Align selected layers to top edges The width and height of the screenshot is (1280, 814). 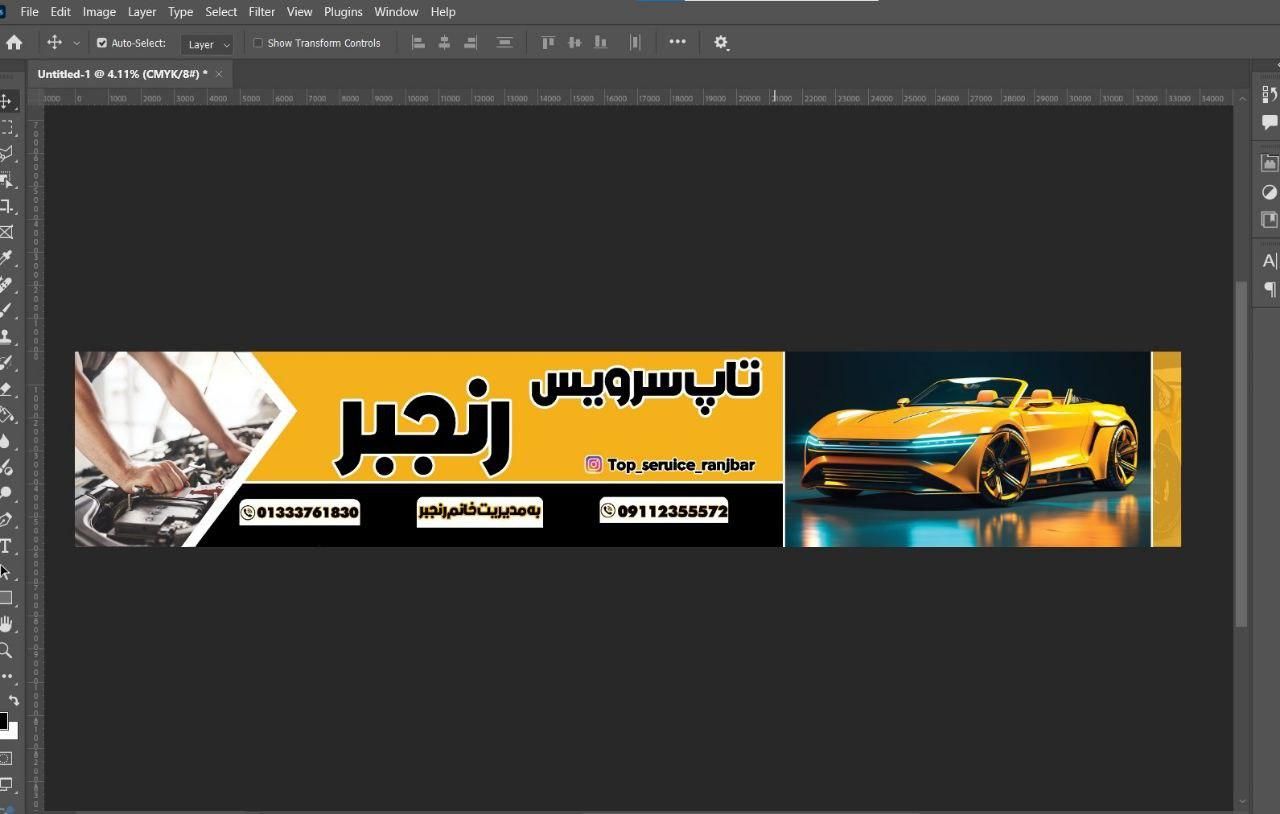point(548,42)
